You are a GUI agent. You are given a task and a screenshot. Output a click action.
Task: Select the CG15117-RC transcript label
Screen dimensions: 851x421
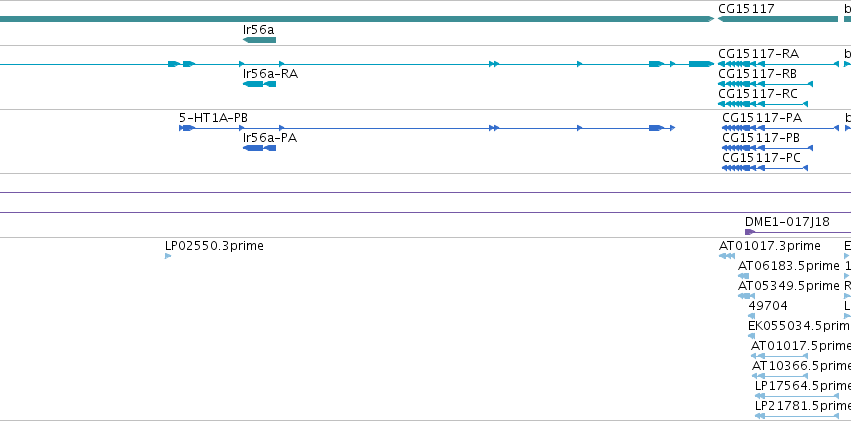pyautogui.click(x=758, y=94)
